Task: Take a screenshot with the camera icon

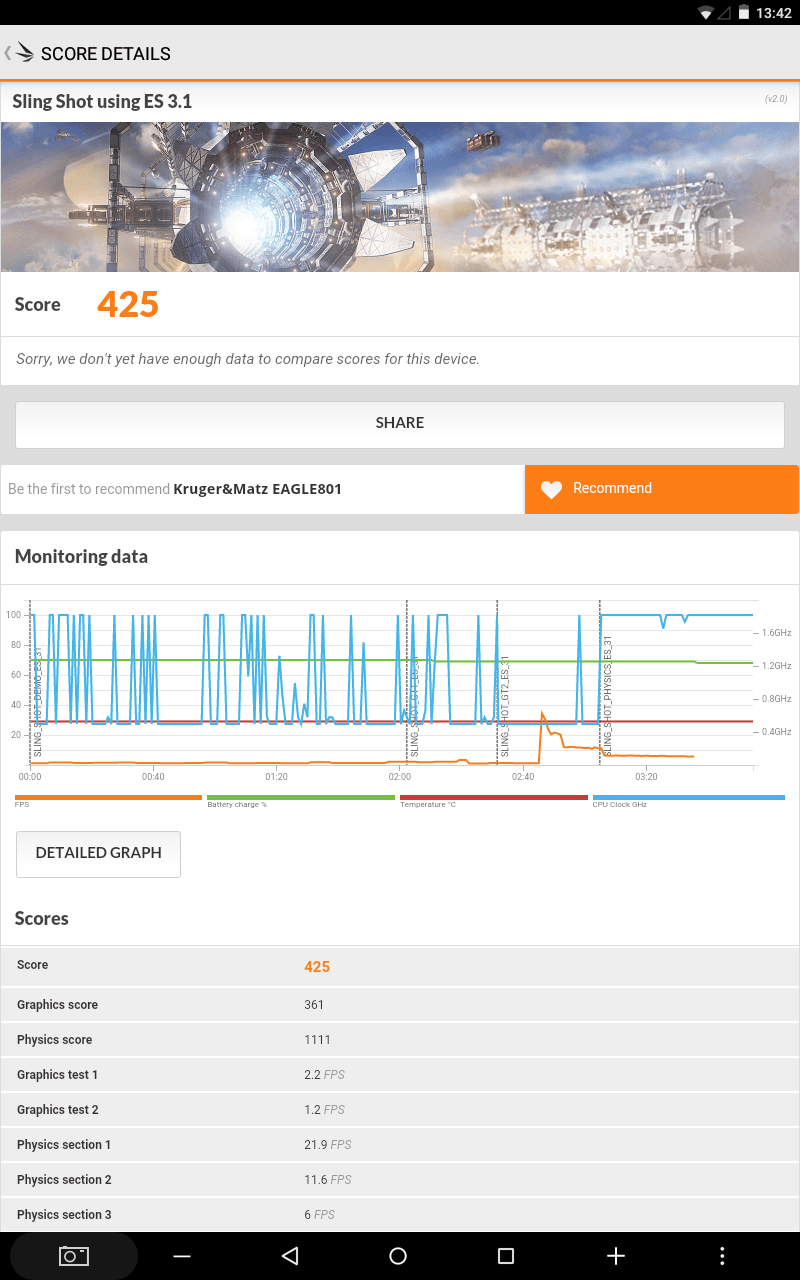Action: pos(74,1256)
